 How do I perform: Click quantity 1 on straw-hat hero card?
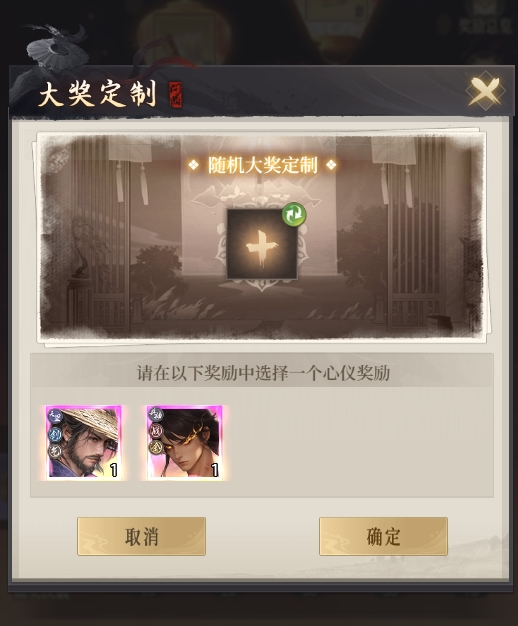click(114, 470)
